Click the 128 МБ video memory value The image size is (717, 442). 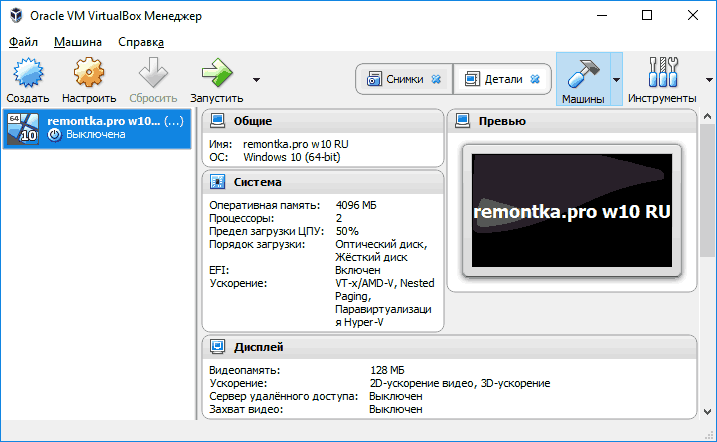pos(387,370)
